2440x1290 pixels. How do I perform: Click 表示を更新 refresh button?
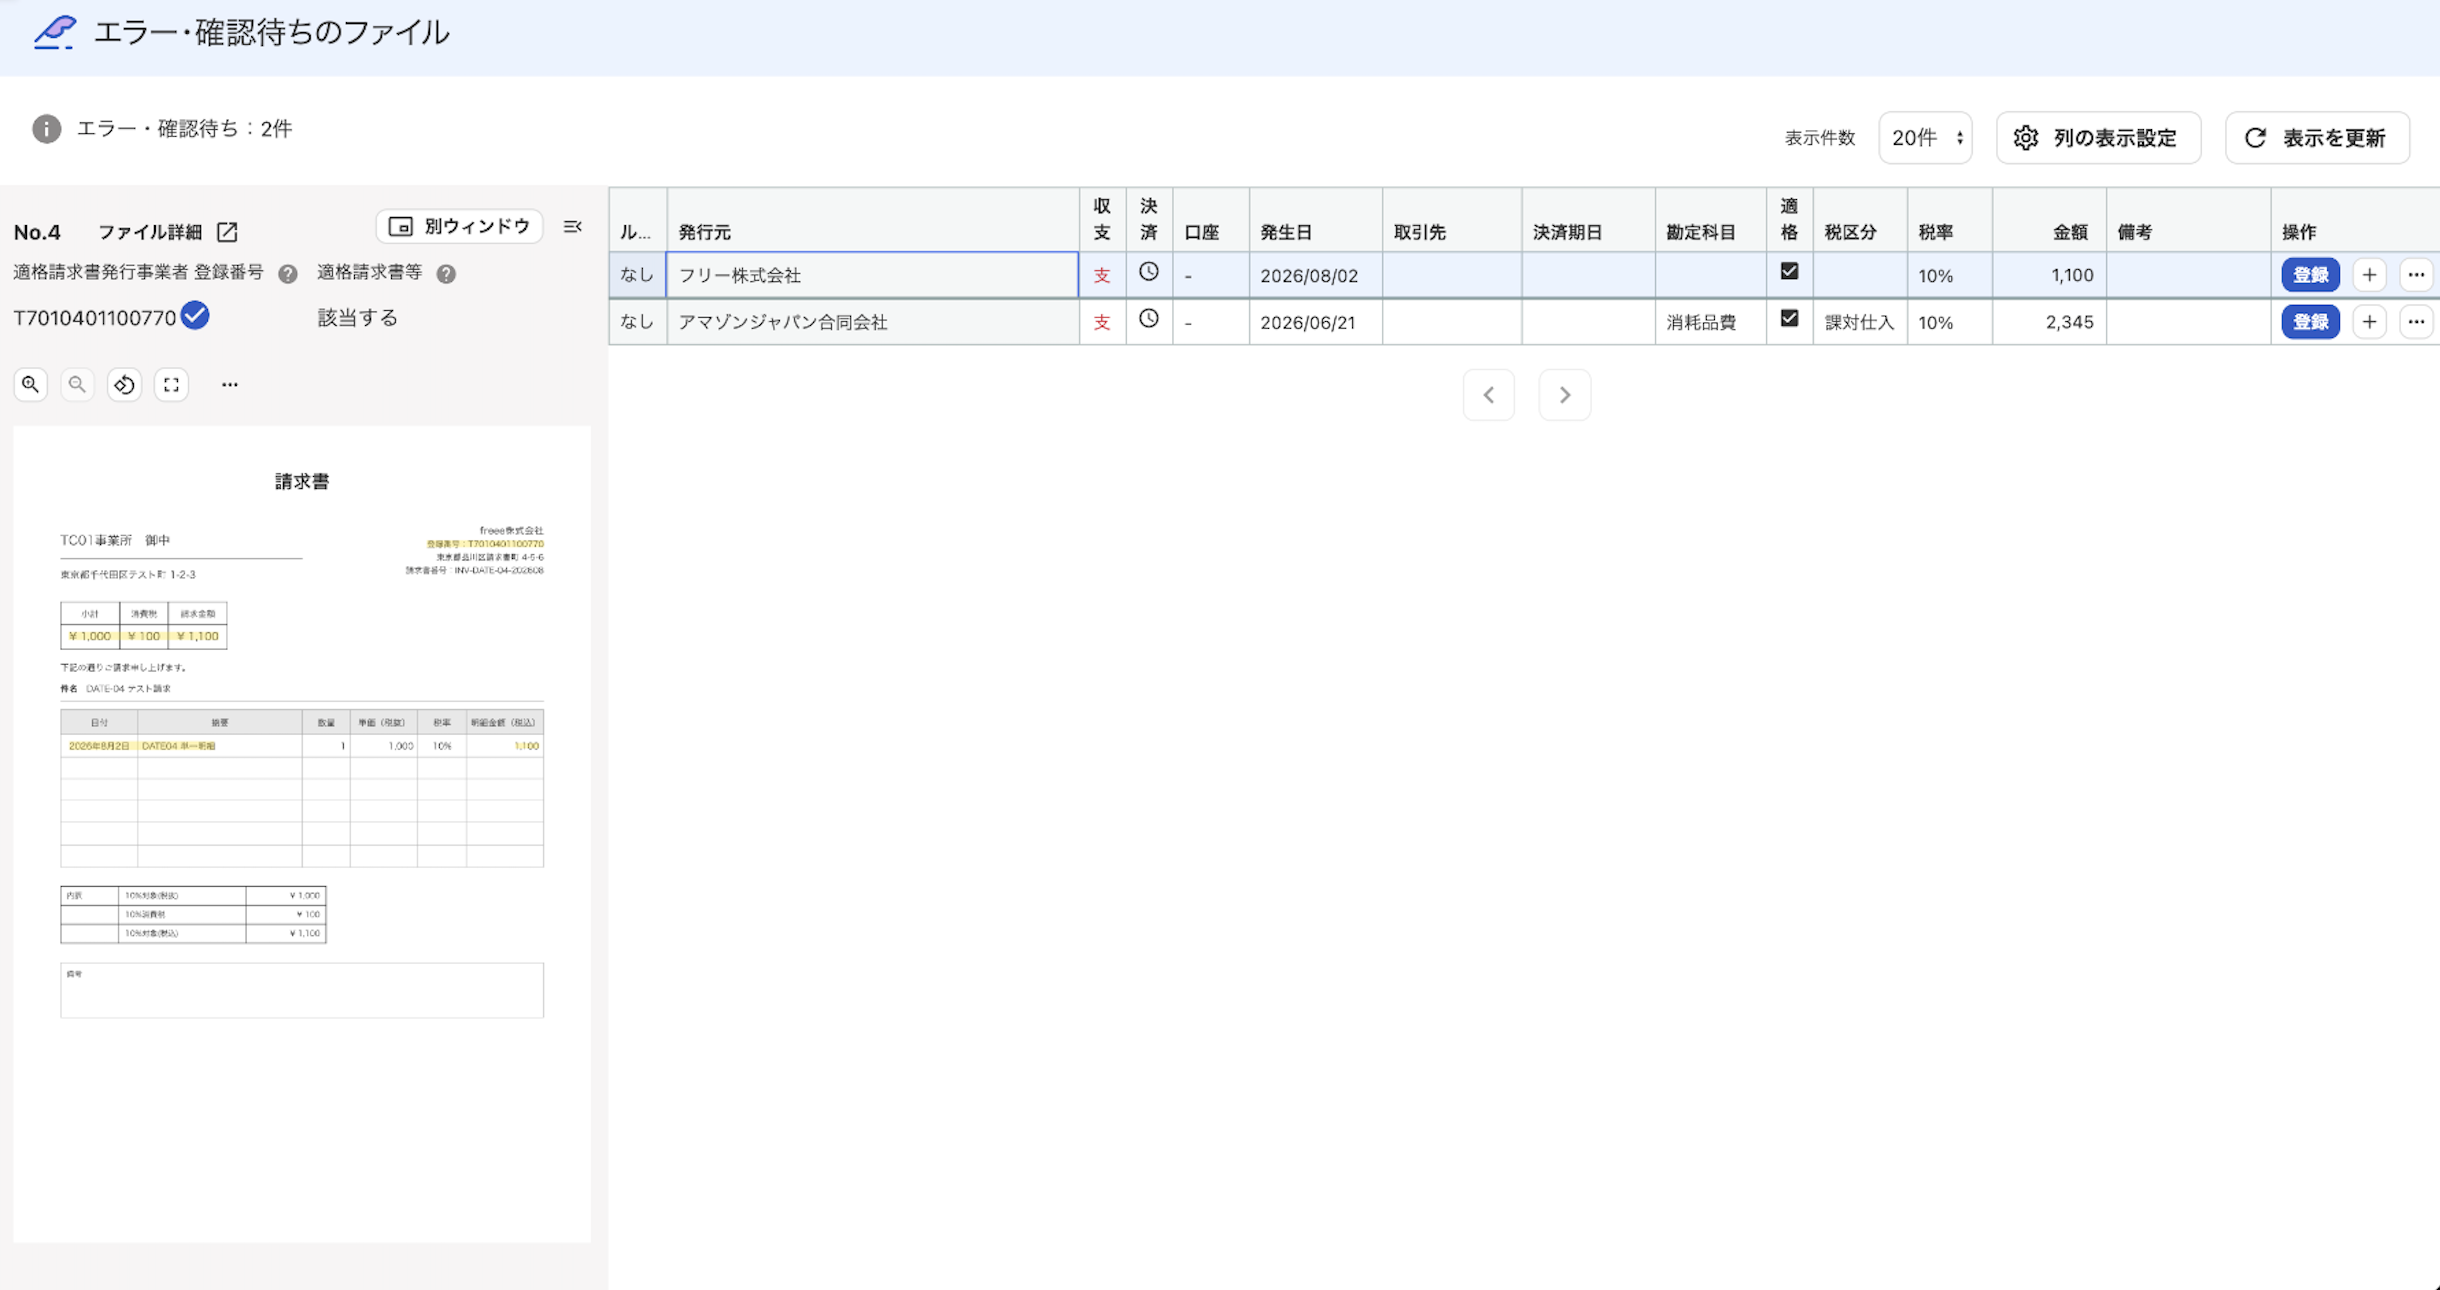point(2317,138)
